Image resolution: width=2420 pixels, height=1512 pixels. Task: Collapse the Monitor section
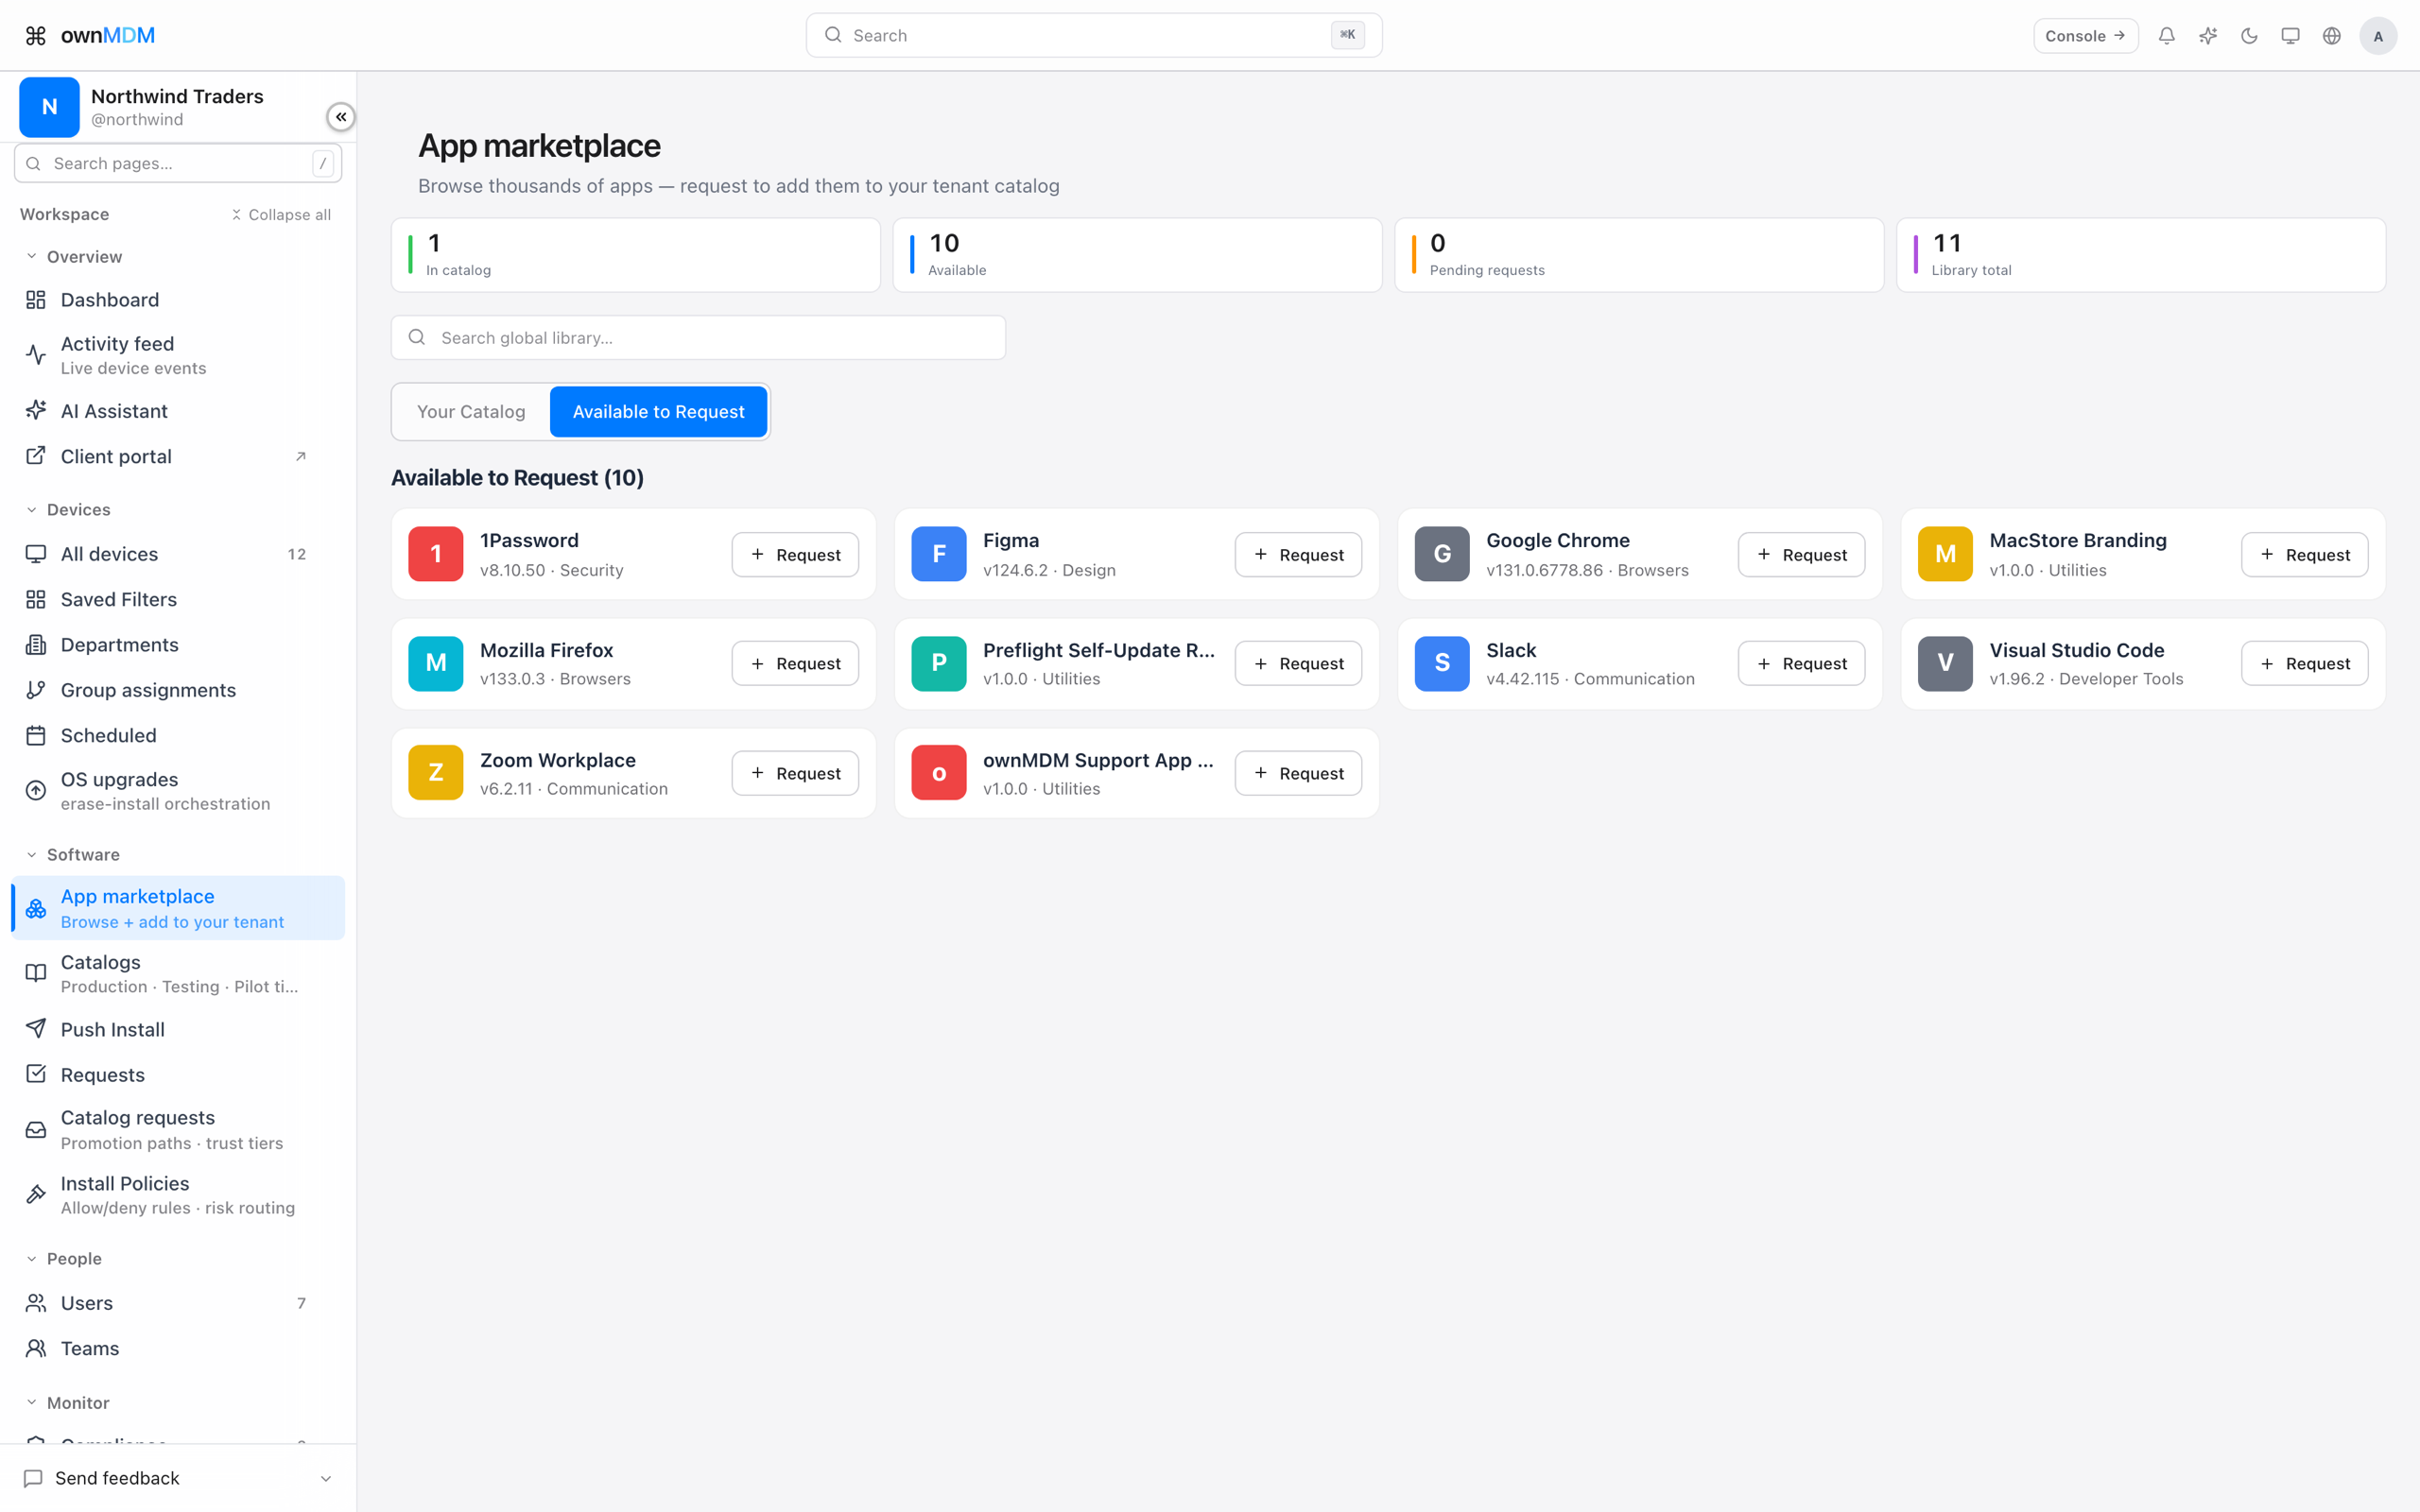pyautogui.click(x=67, y=1403)
